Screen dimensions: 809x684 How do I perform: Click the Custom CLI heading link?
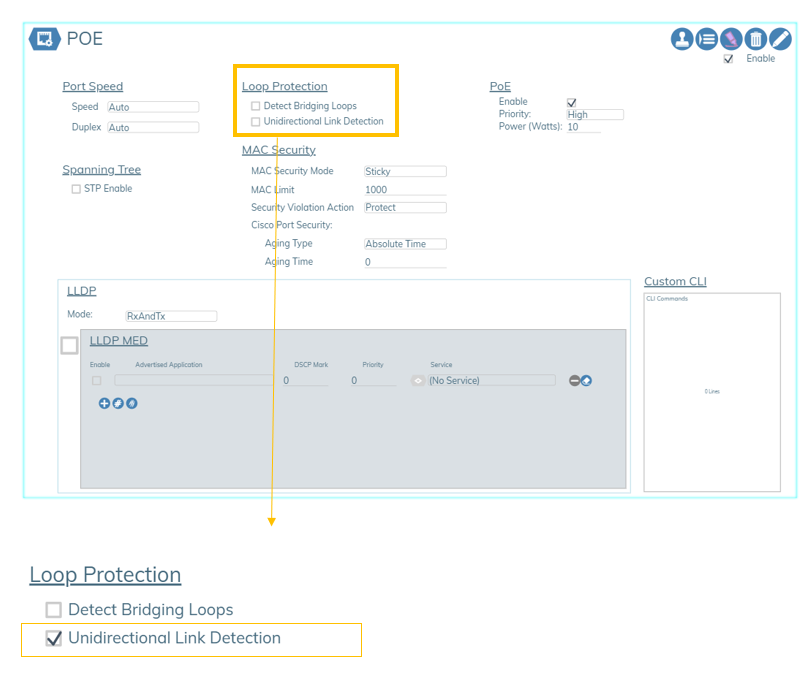675,282
